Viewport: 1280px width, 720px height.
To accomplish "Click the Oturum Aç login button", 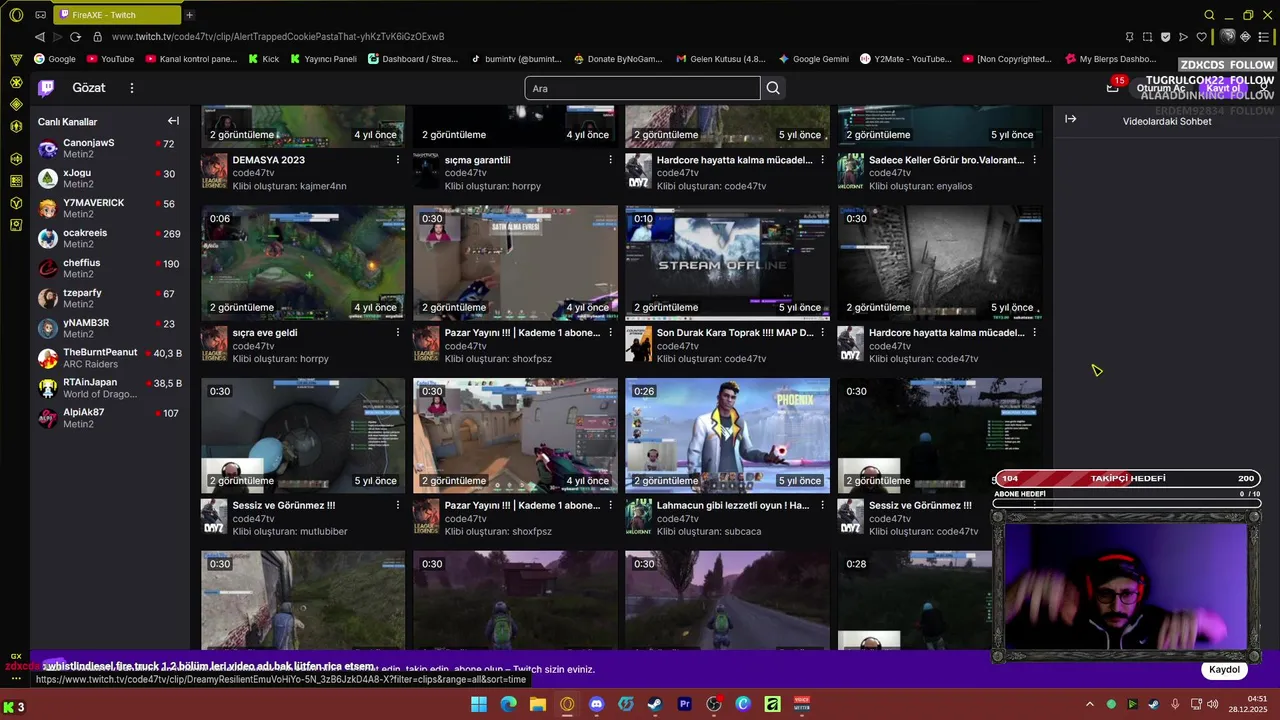I will coord(1161,88).
